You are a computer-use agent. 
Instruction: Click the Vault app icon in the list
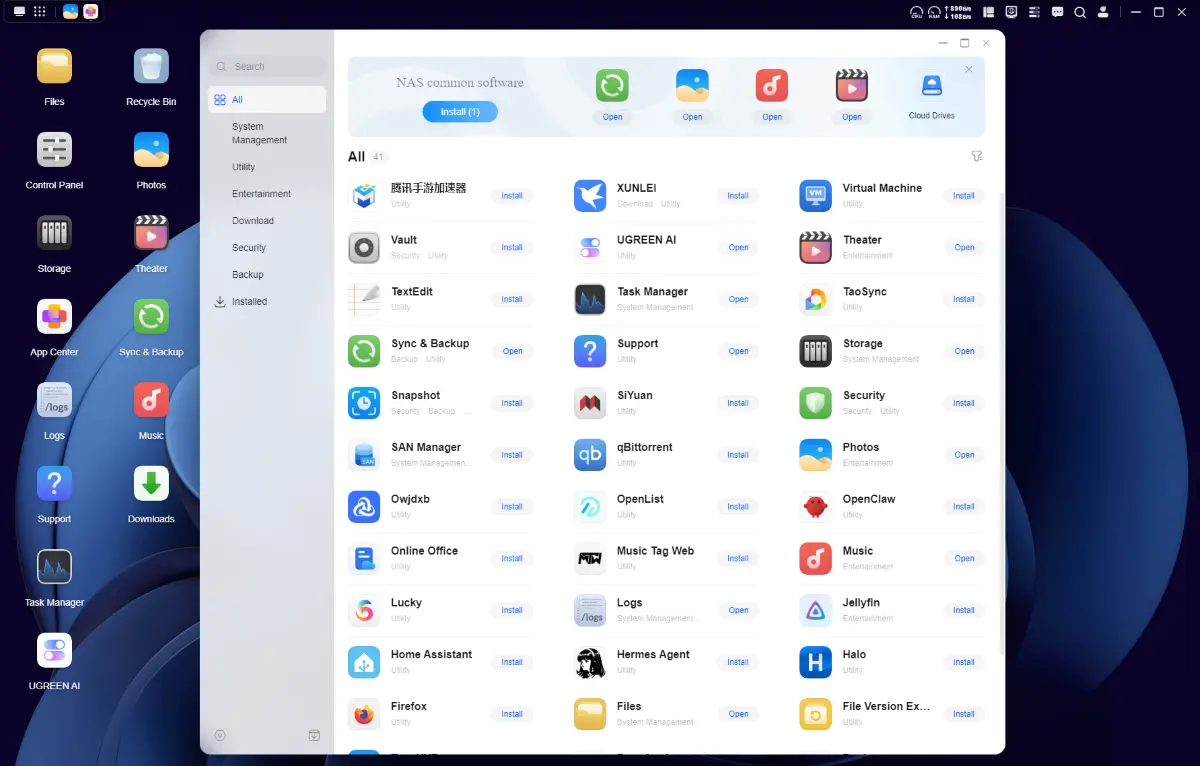pos(364,248)
